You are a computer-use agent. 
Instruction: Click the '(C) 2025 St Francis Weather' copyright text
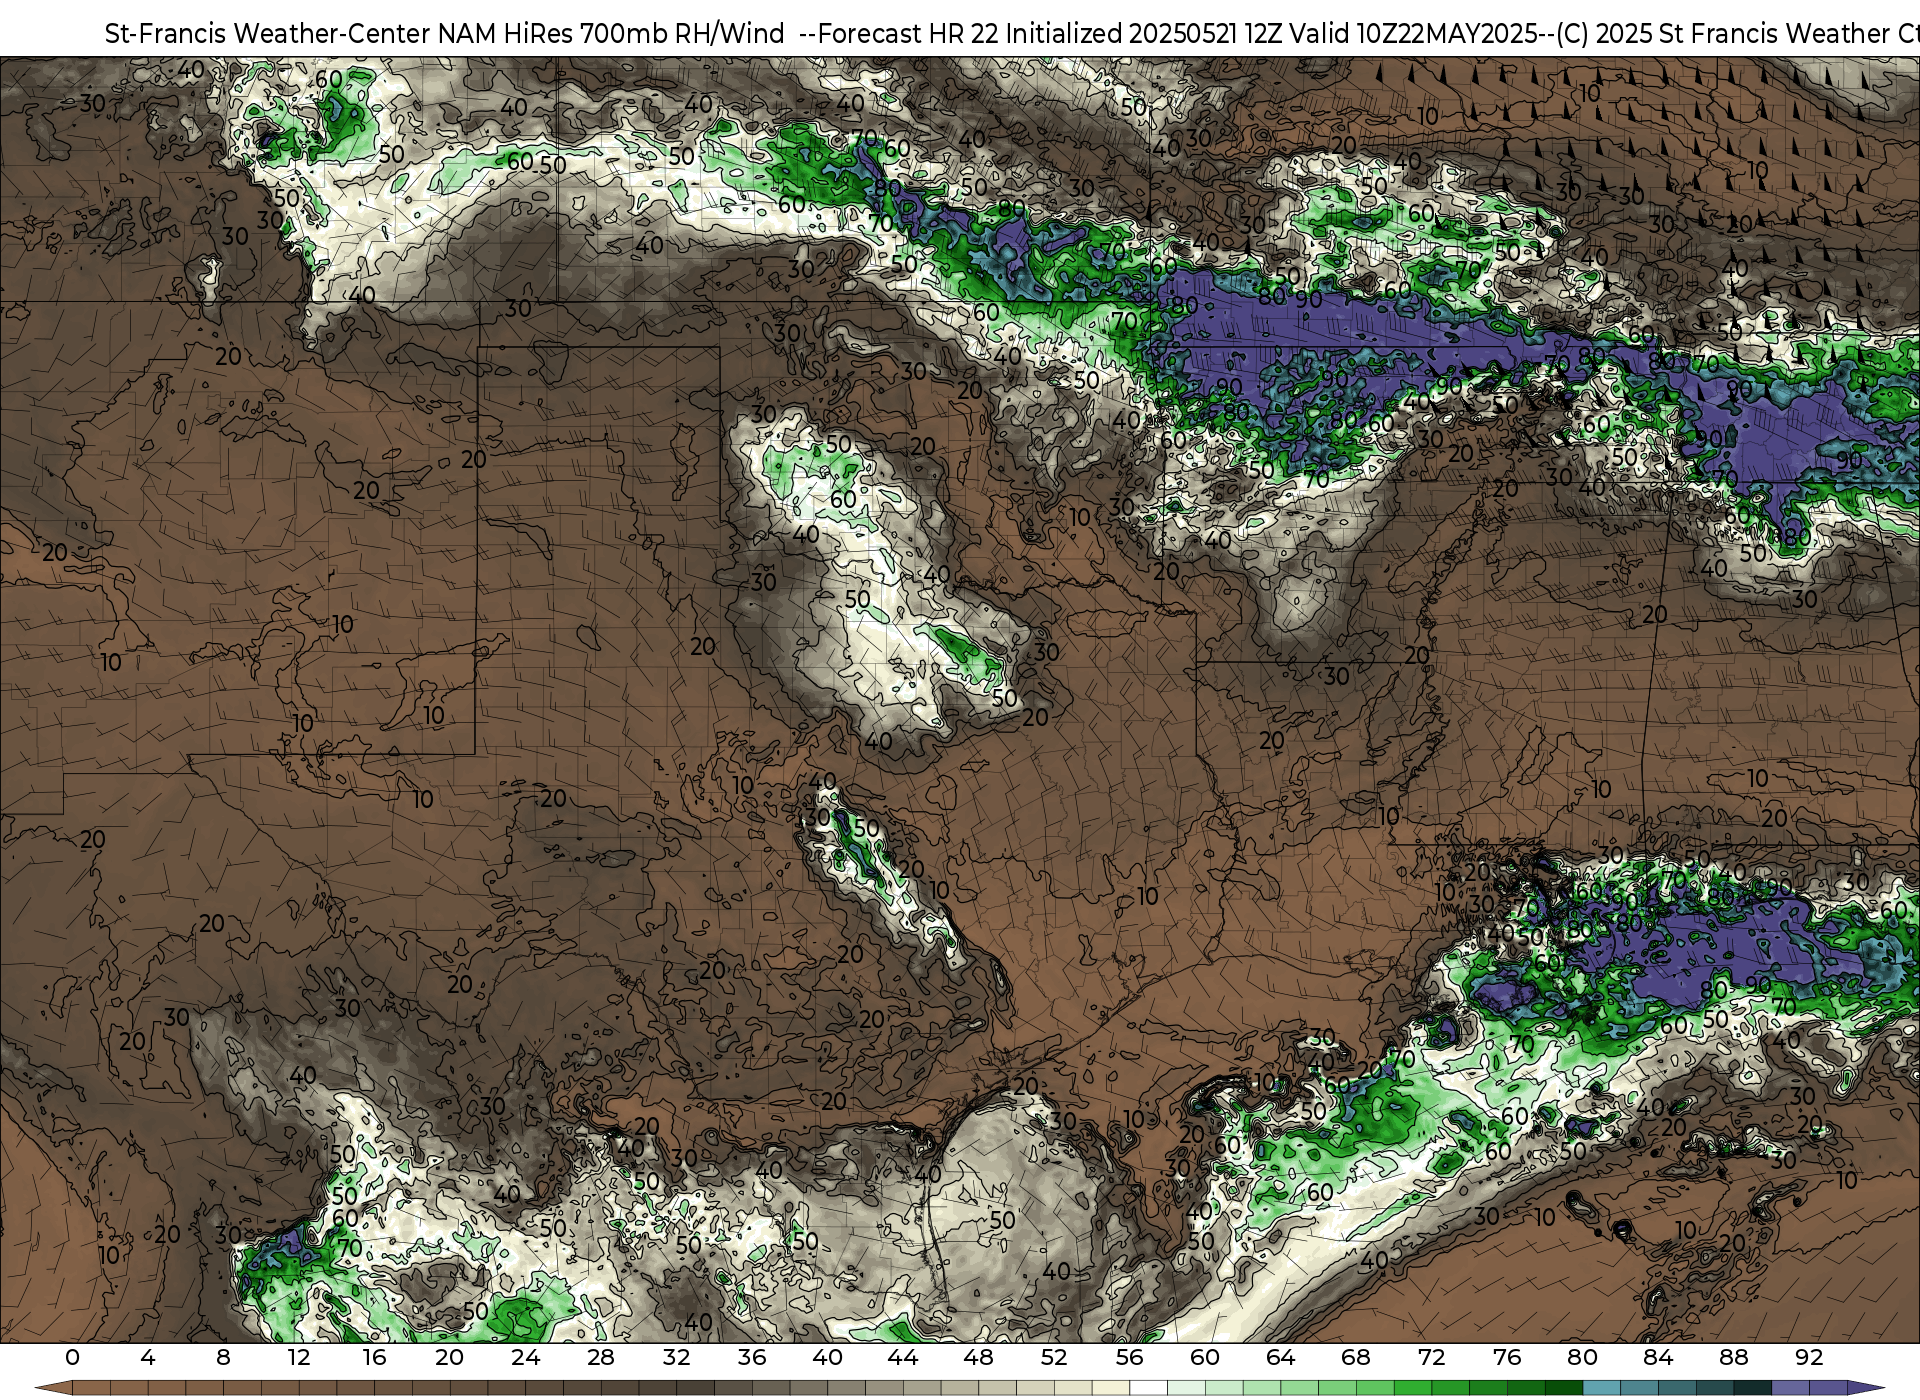pyautogui.click(x=1721, y=34)
